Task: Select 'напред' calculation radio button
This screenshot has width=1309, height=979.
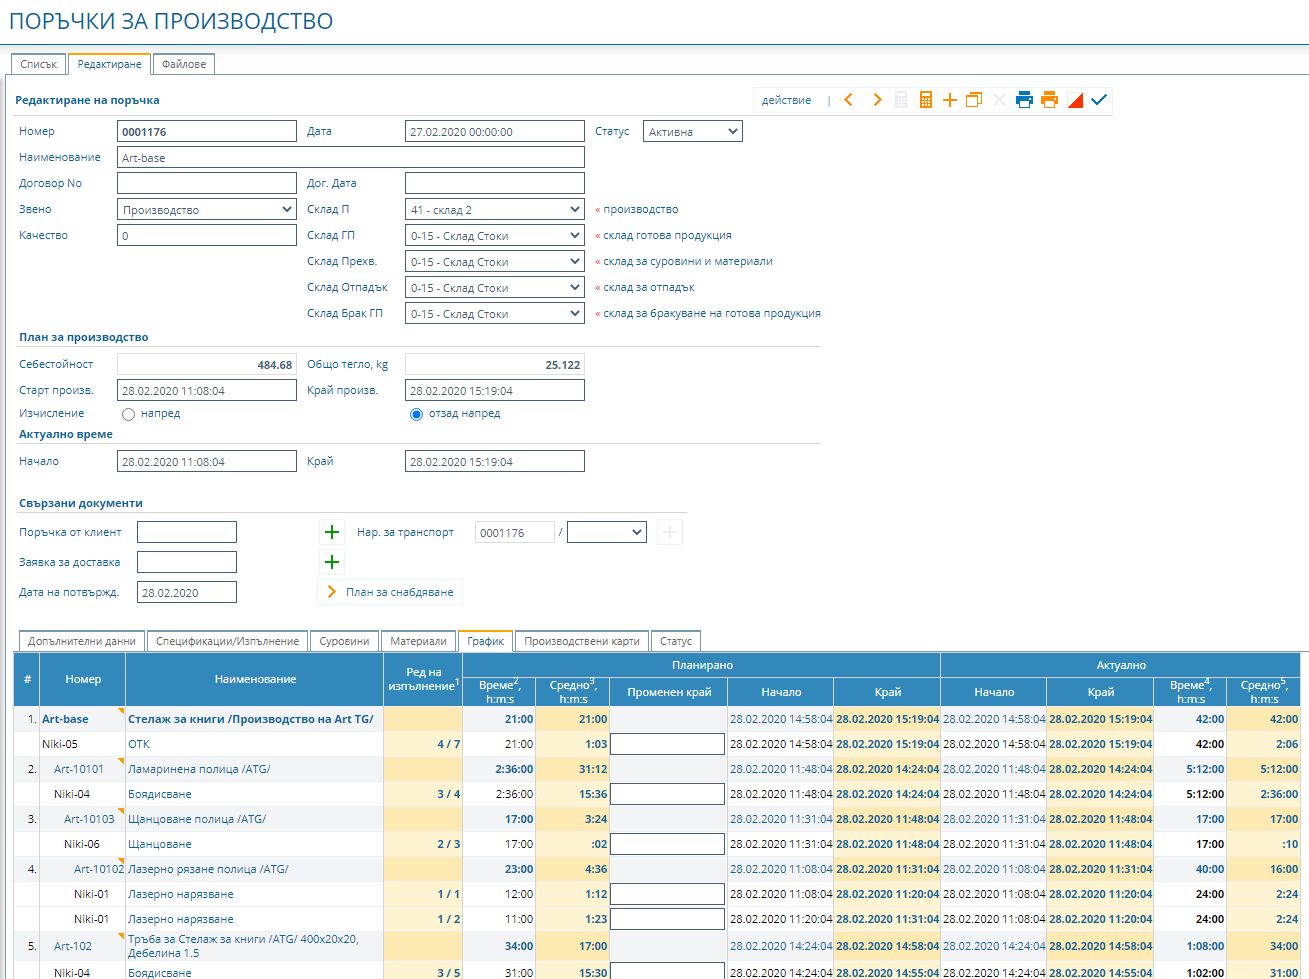Action: click(128, 414)
